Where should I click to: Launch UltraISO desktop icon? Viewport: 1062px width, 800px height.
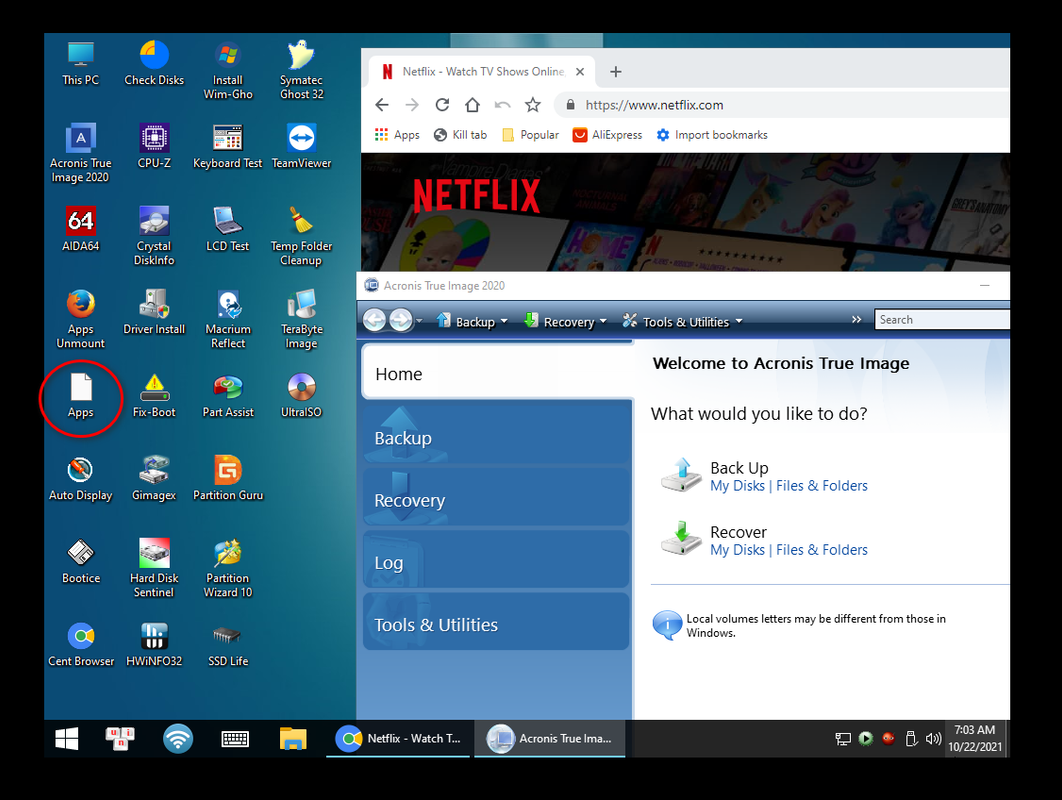[x=301, y=396]
